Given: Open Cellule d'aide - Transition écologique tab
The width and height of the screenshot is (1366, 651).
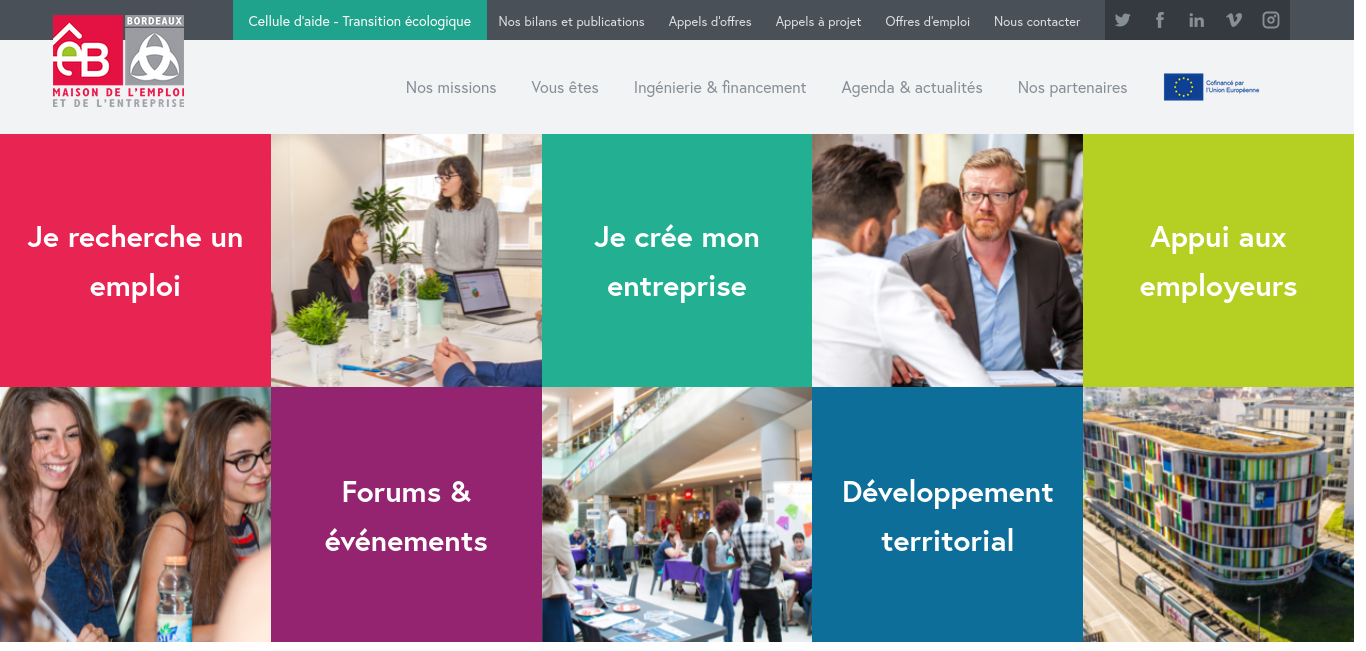Looking at the screenshot, I should click(x=360, y=20).
